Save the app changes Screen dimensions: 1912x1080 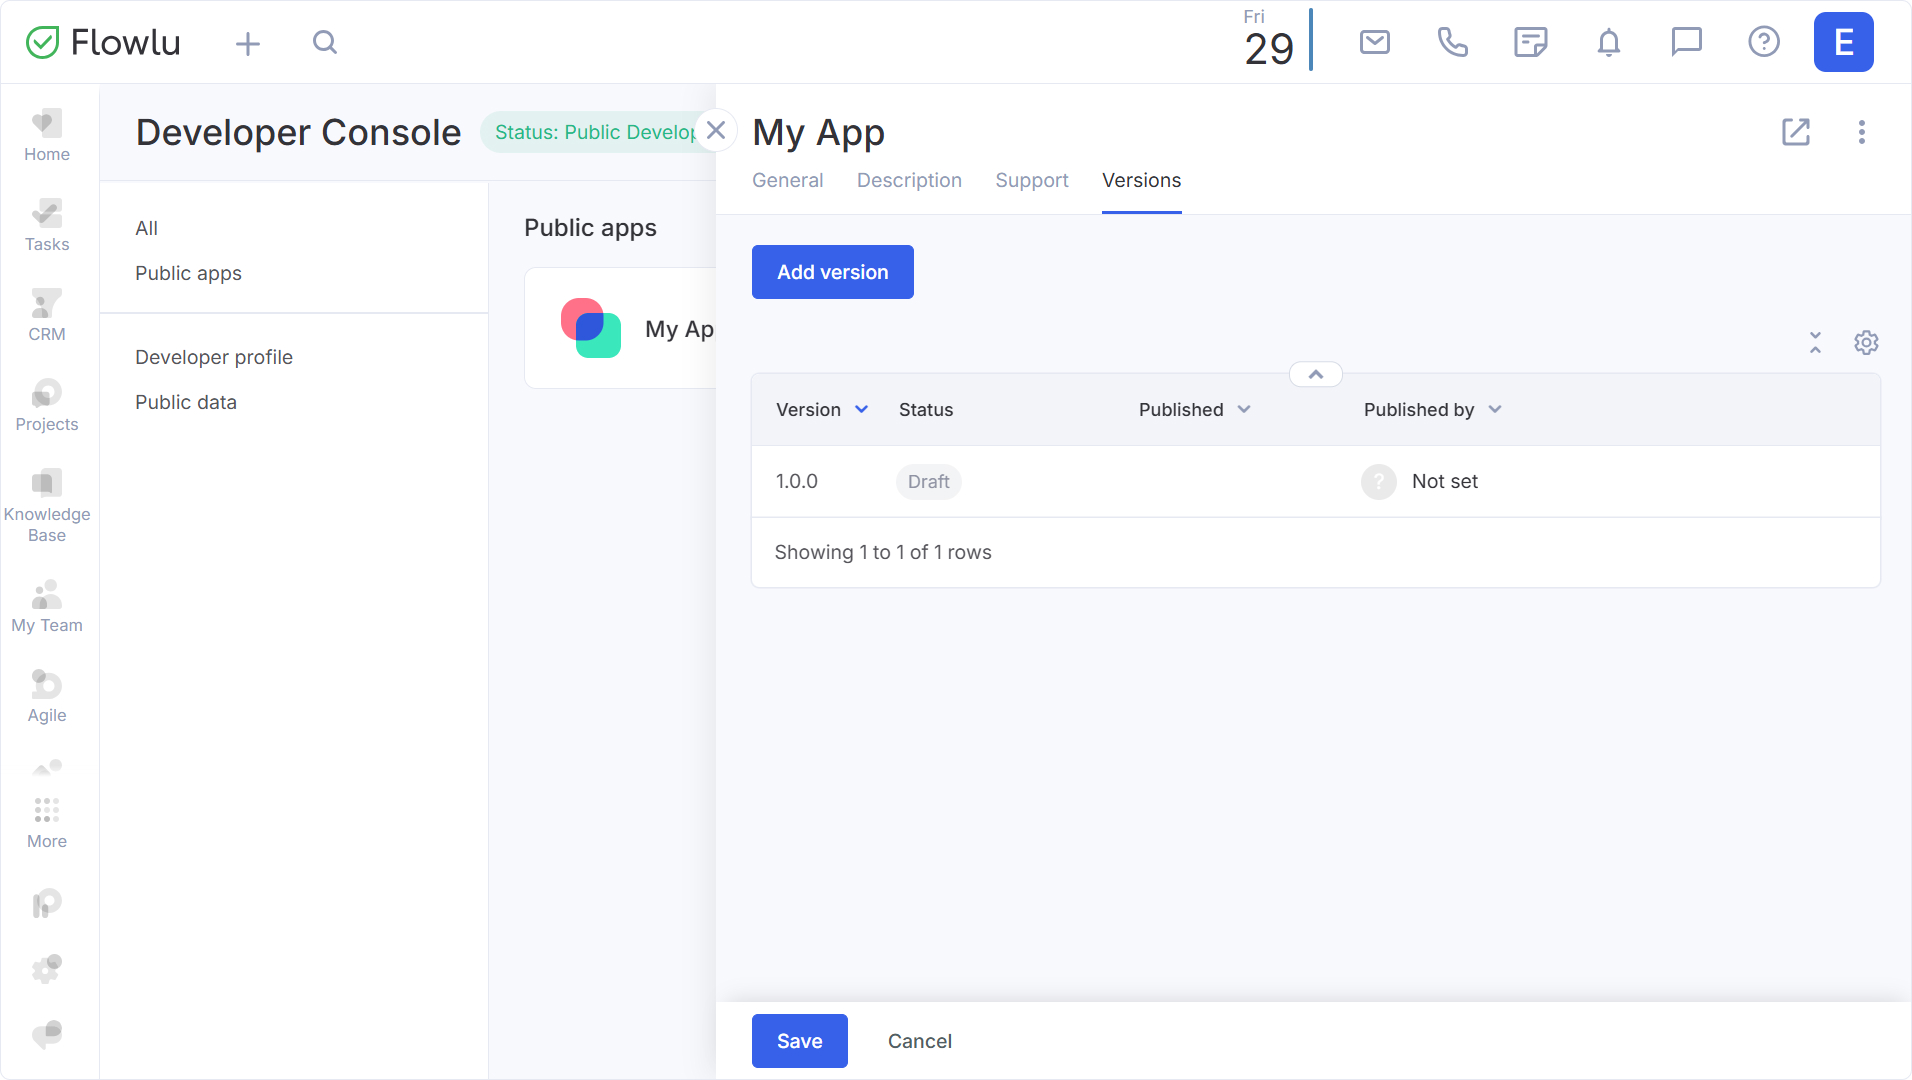799,1041
